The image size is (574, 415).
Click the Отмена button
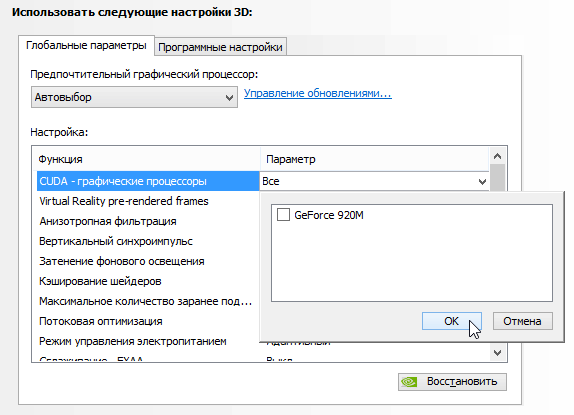click(522, 321)
